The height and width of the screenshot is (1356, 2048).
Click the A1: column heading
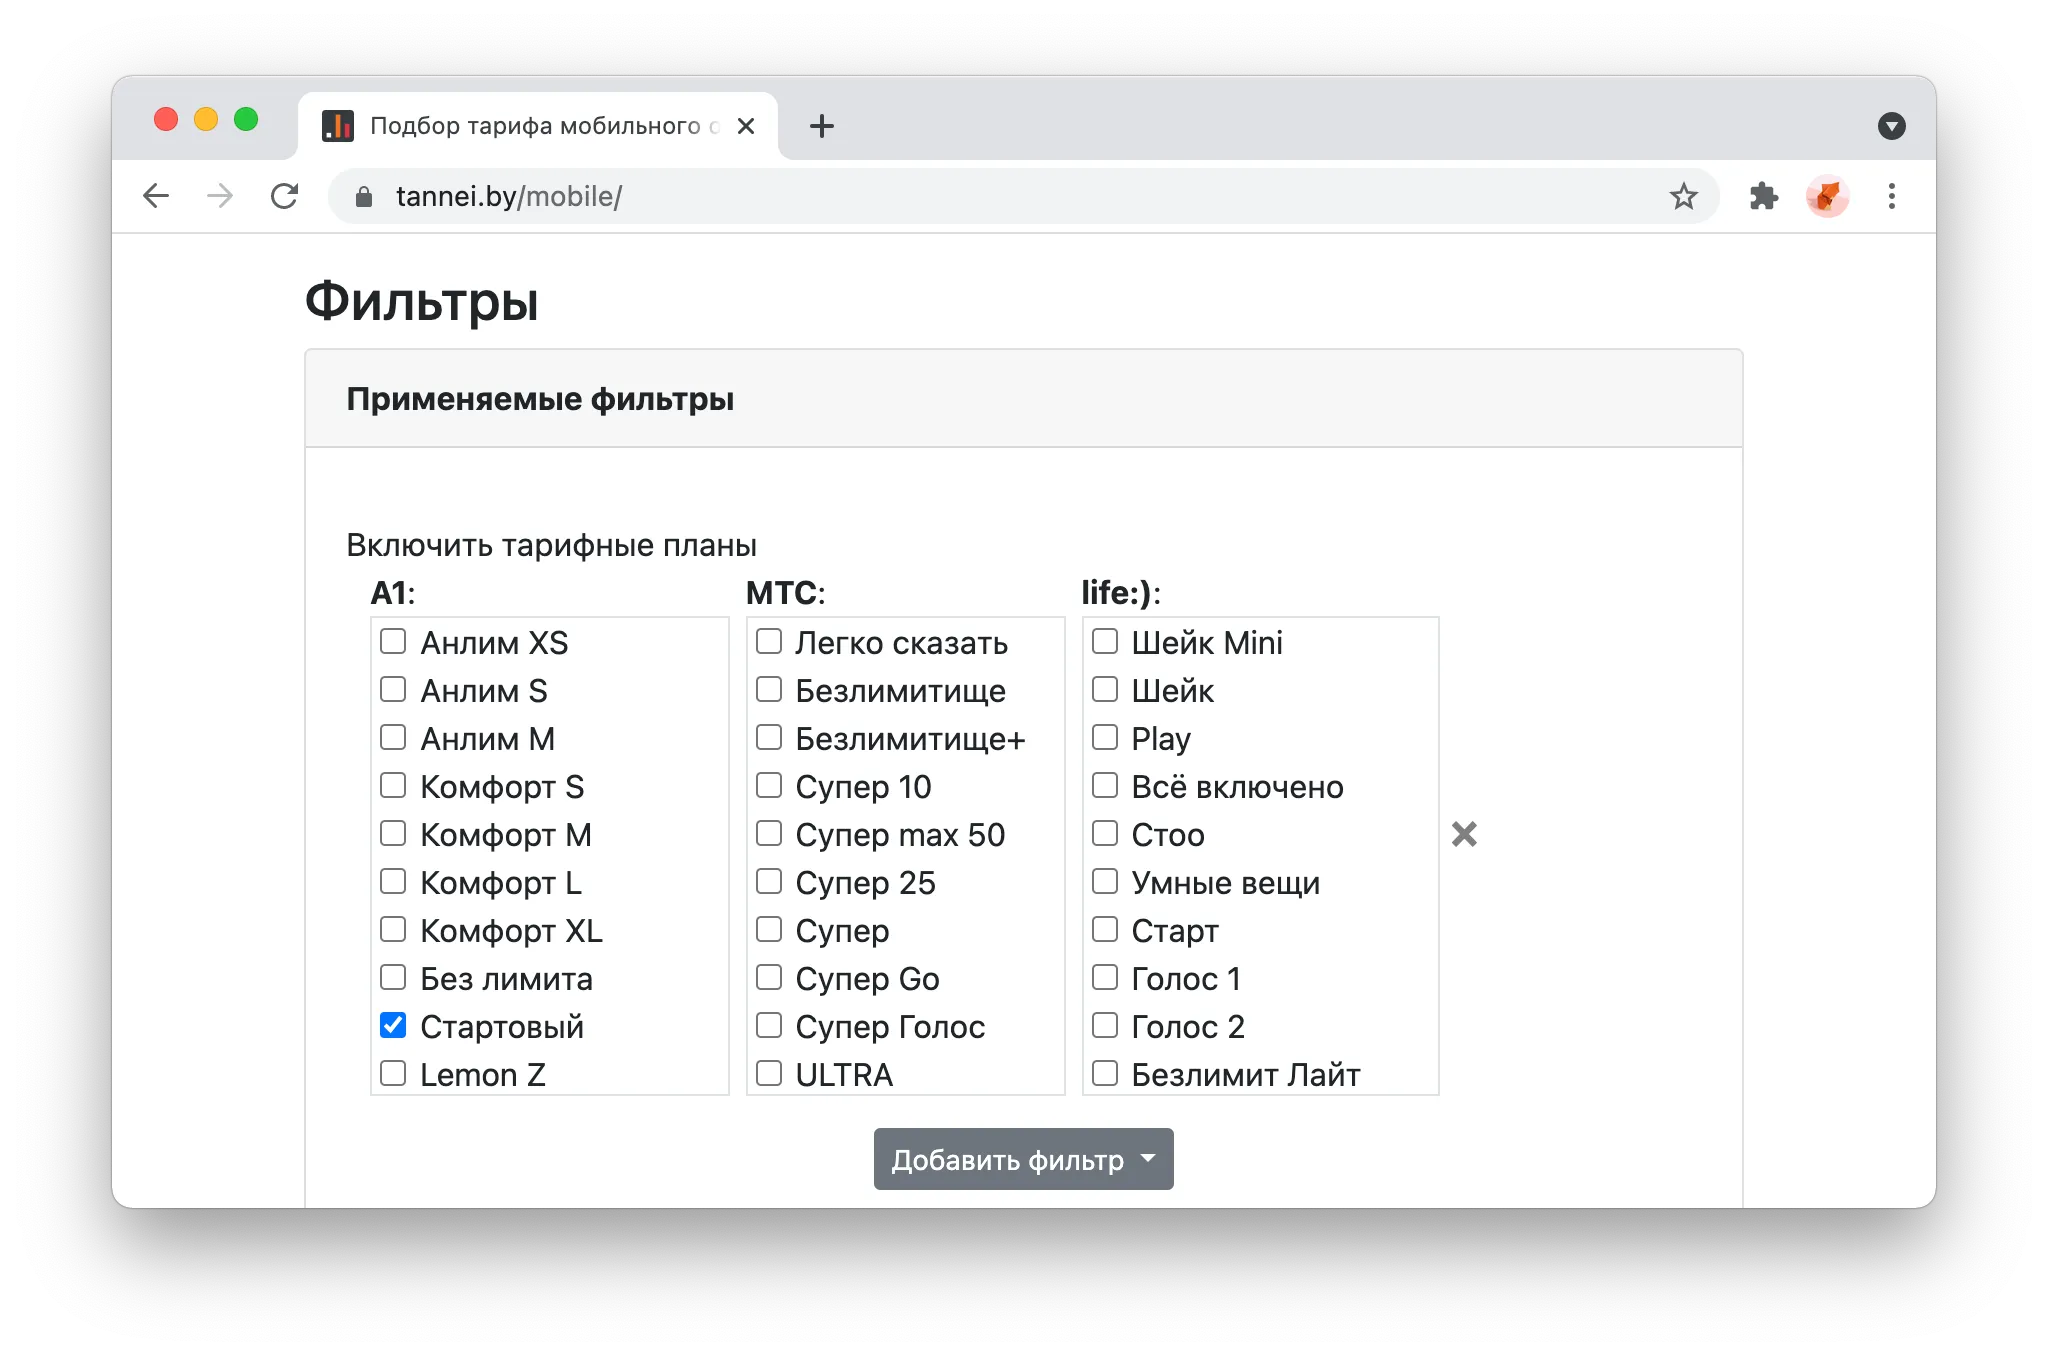[393, 593]
